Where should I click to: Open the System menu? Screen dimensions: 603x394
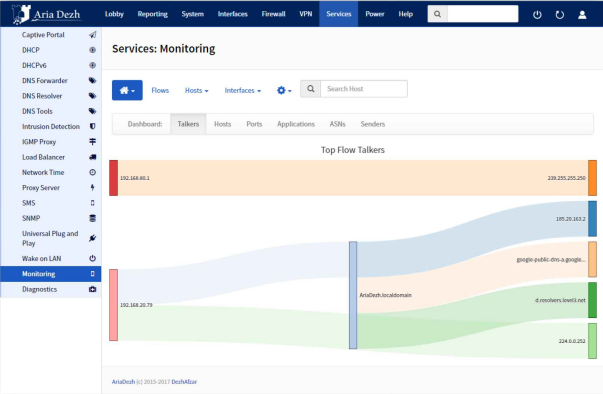tap(193, 14)
